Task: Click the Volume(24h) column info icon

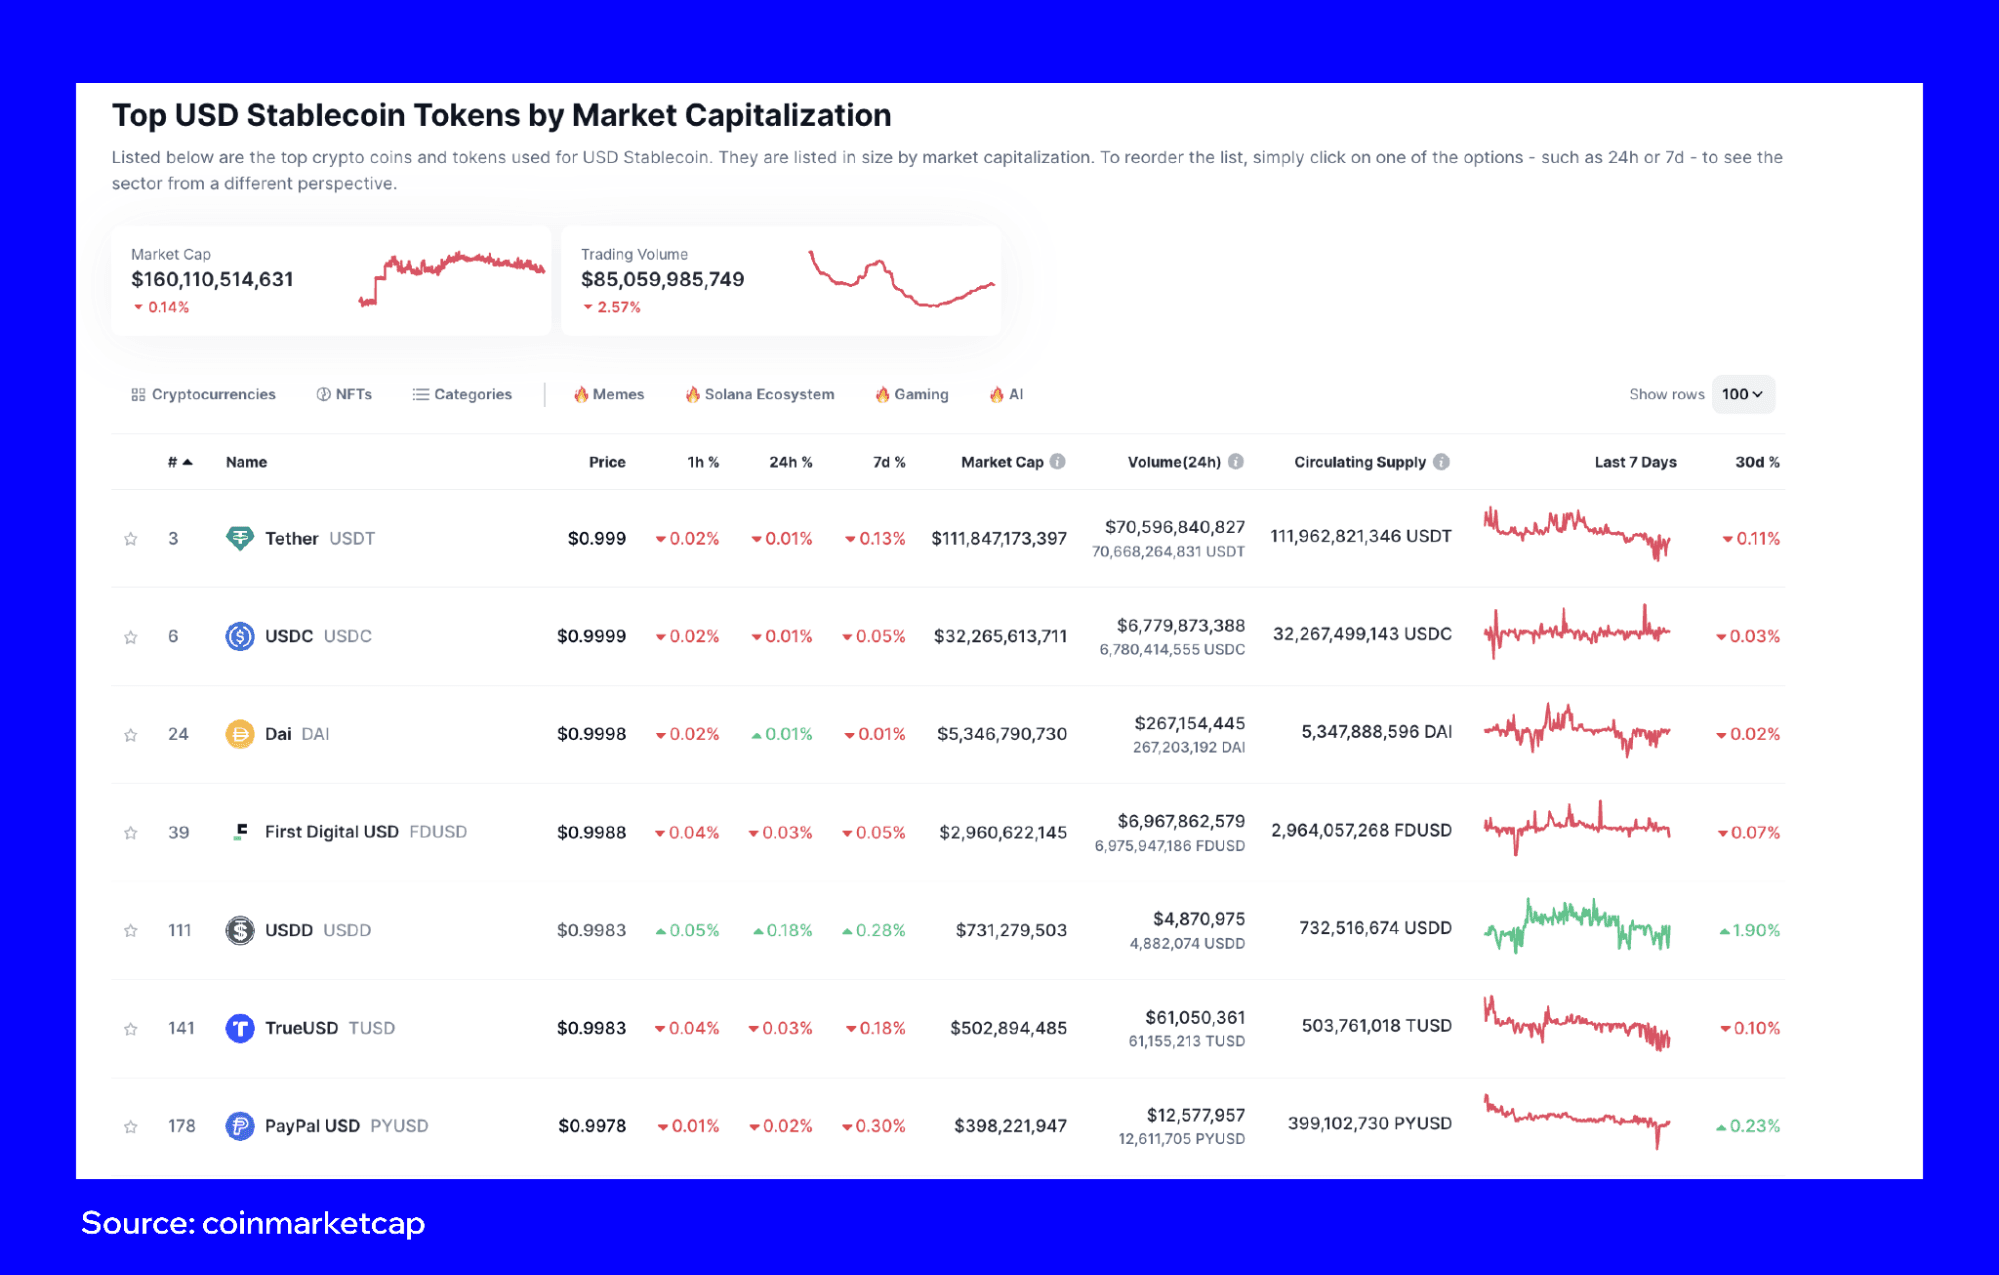Action: 1236,462
